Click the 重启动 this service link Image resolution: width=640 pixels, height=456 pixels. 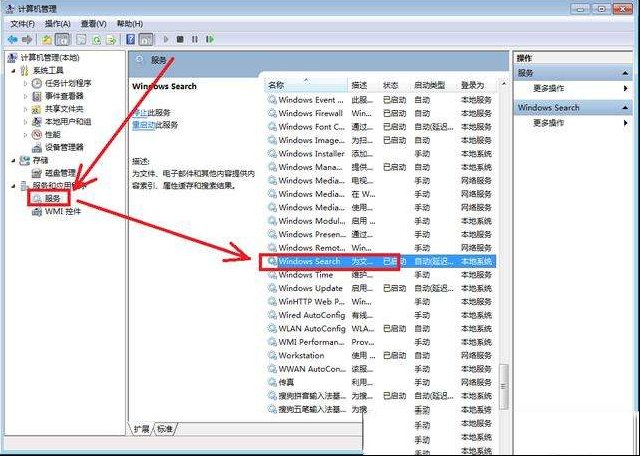click(x=143, y=125)
